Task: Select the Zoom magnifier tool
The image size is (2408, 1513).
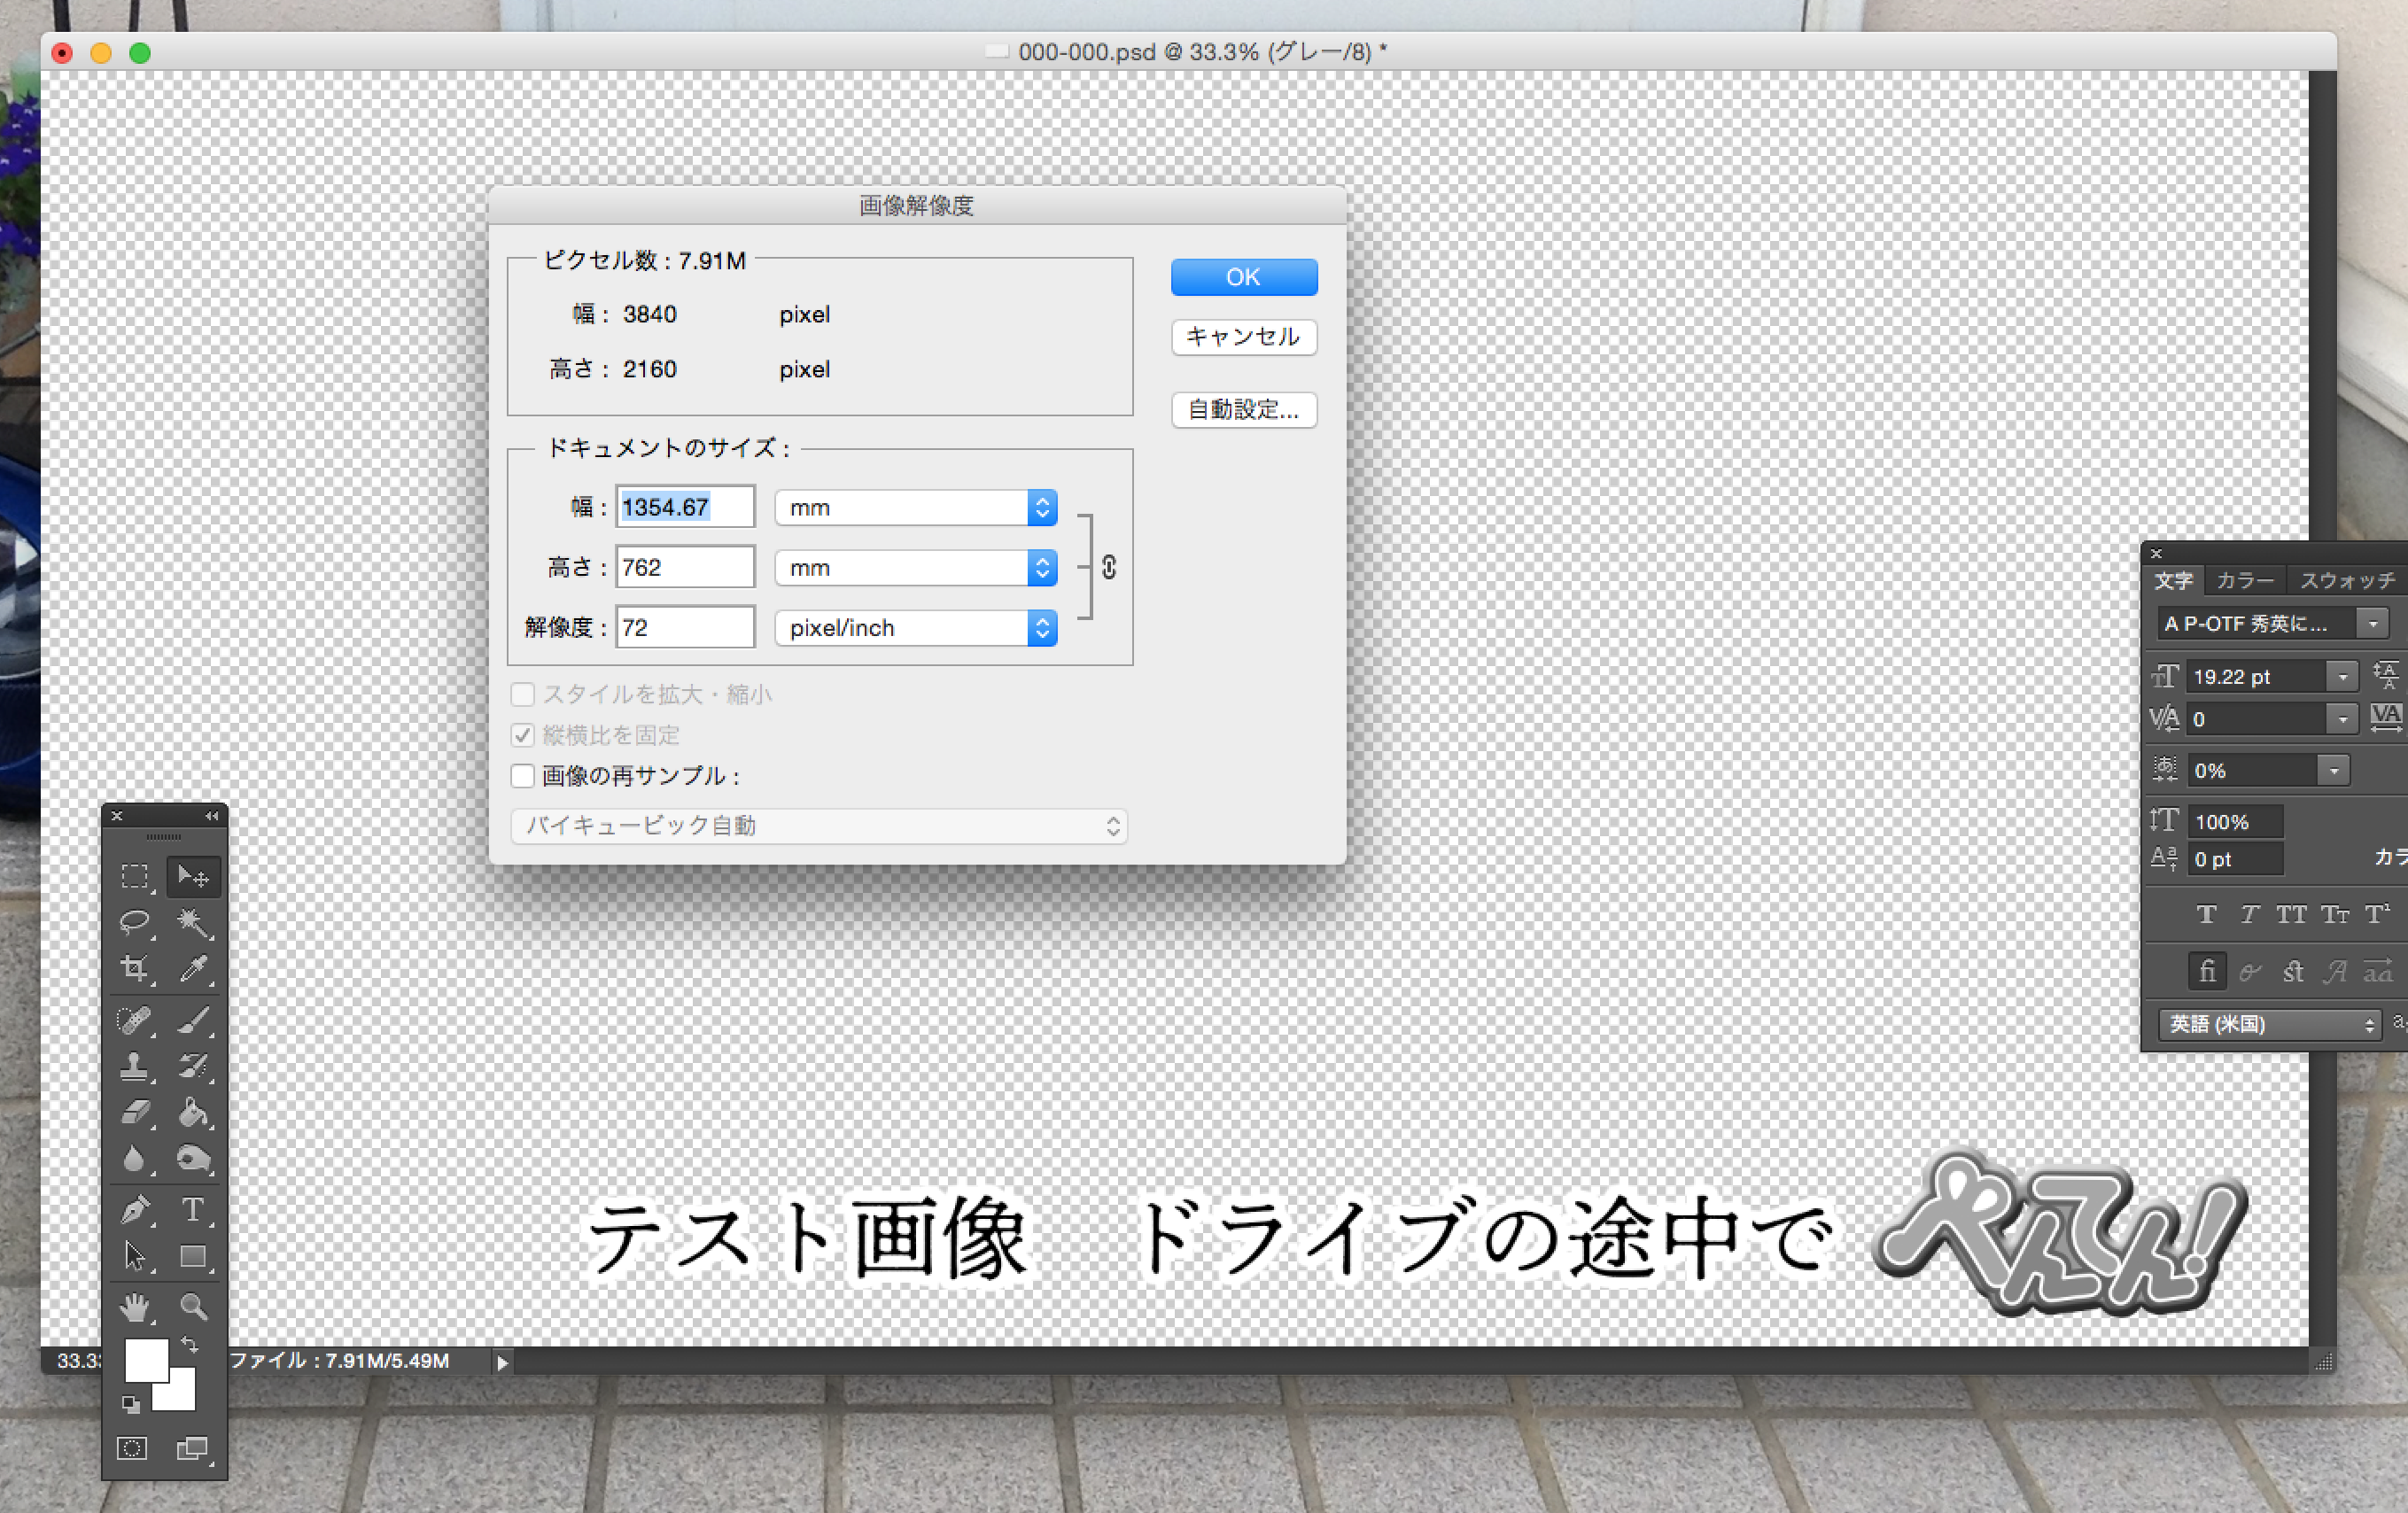Action: point(193,1306)
